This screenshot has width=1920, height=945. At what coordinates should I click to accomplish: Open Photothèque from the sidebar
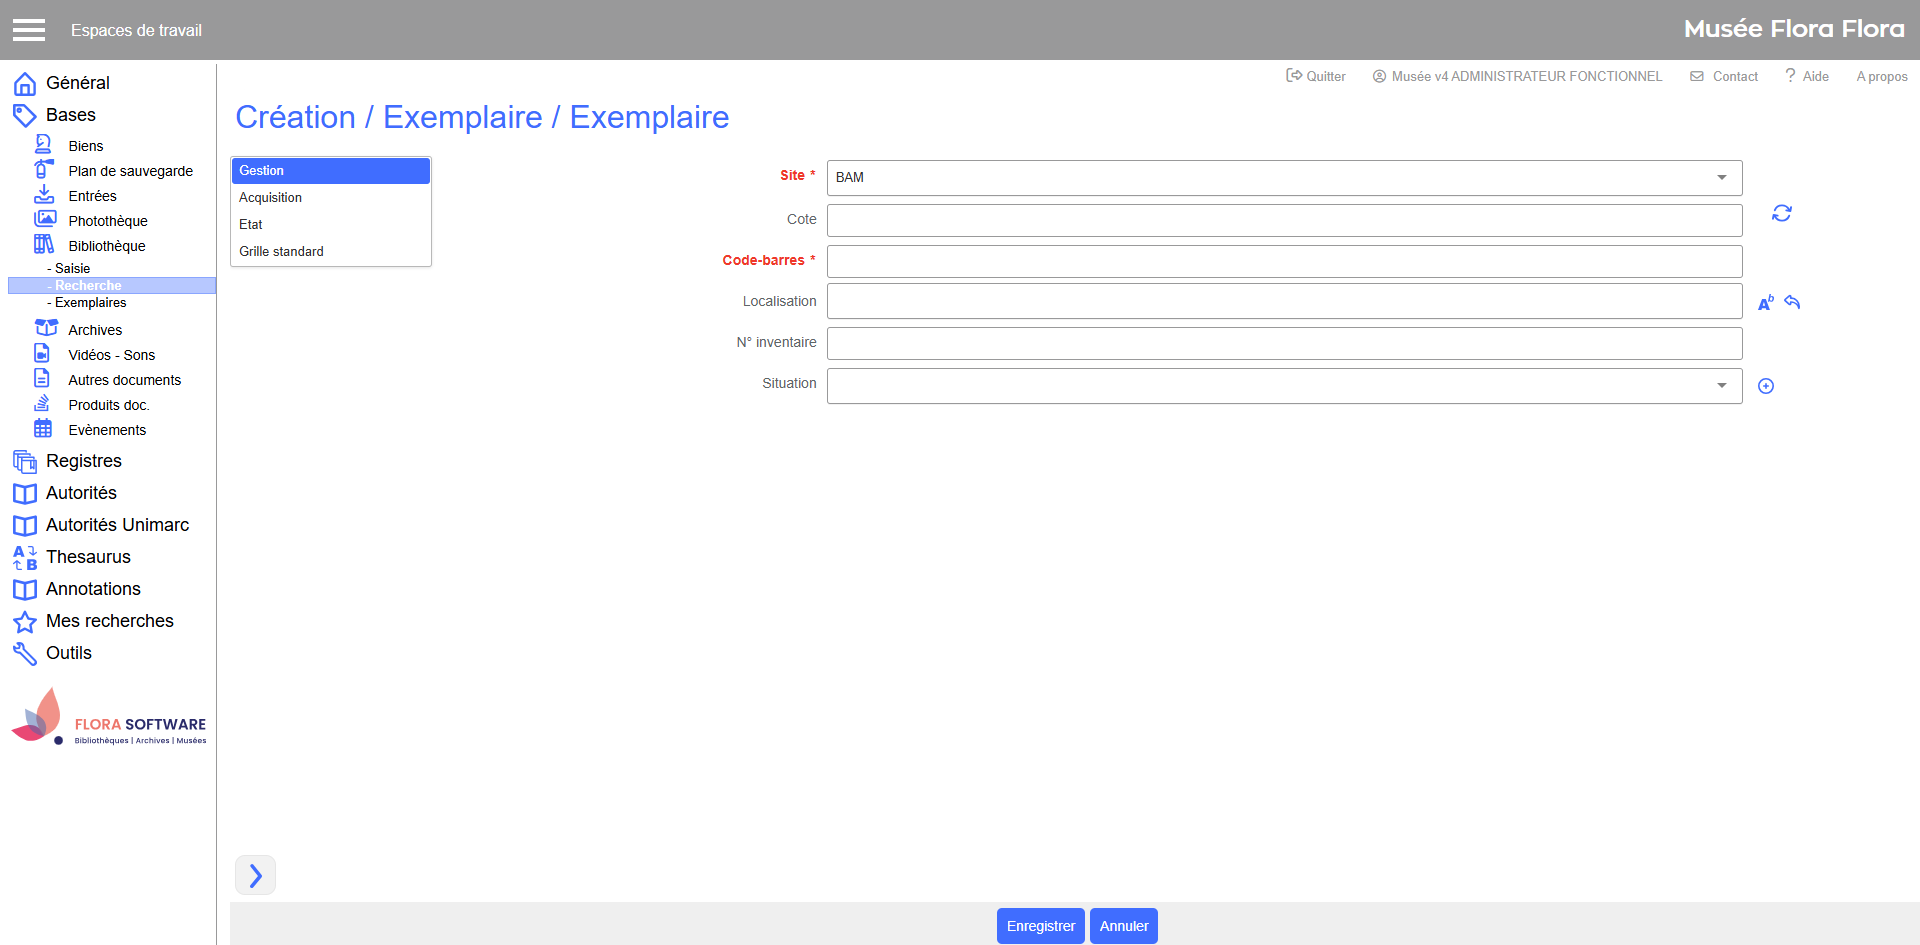[x=107, y=221]
